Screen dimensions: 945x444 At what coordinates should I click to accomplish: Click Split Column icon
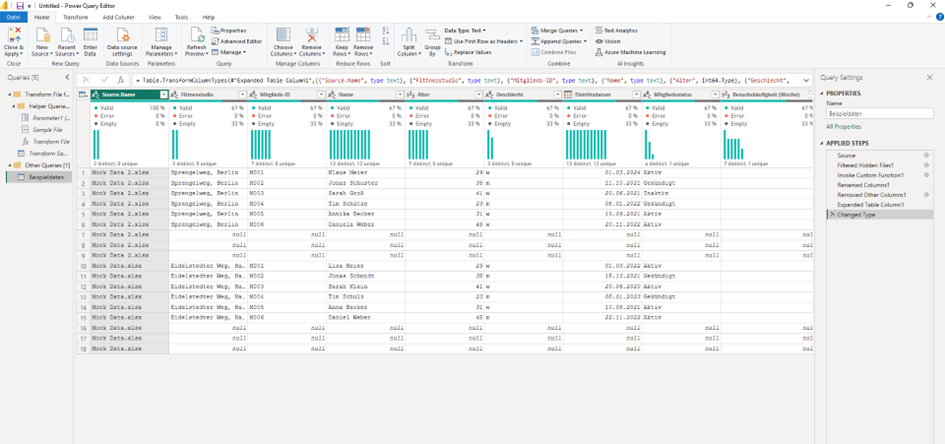tap(409, 34)
